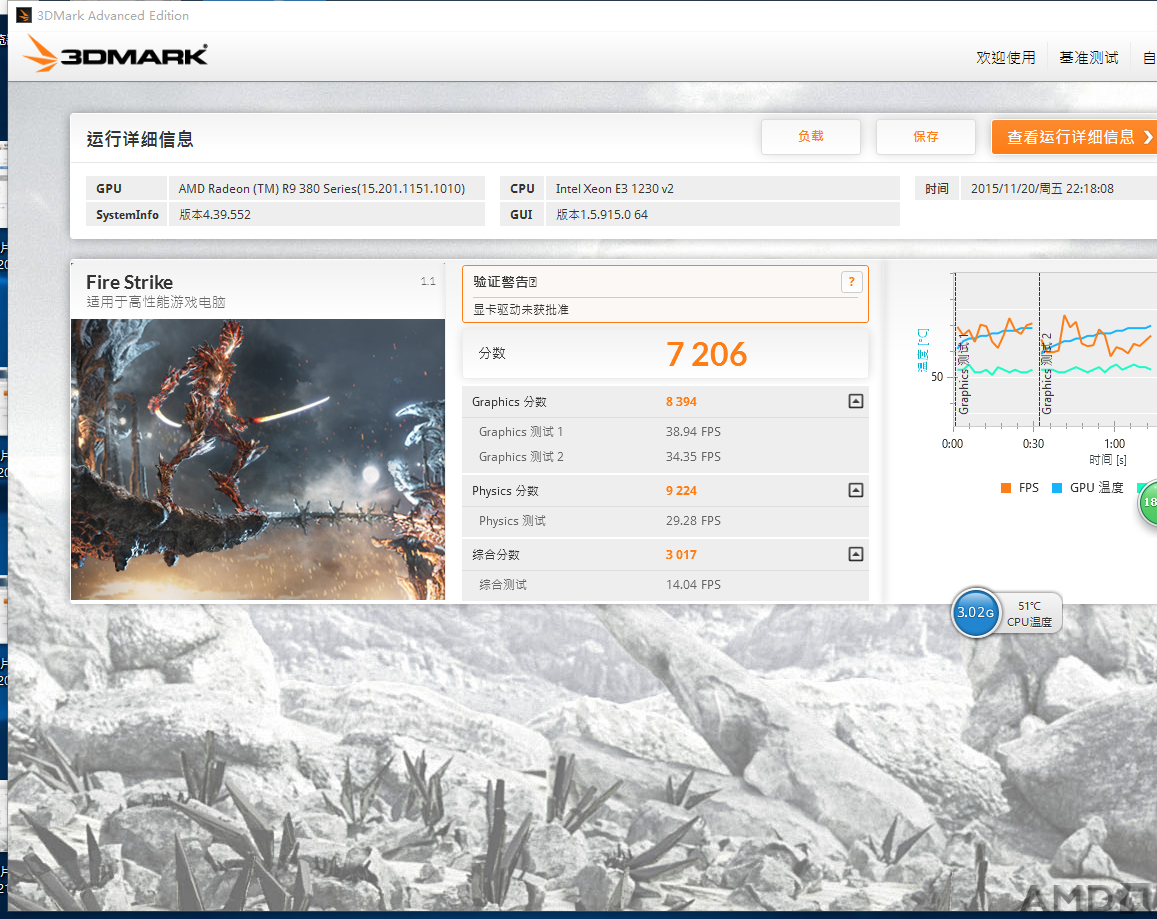Click the GUI 版本1.5.915.0 64 value
Viewport: 1157px width, 919px height.
(601, 214)
